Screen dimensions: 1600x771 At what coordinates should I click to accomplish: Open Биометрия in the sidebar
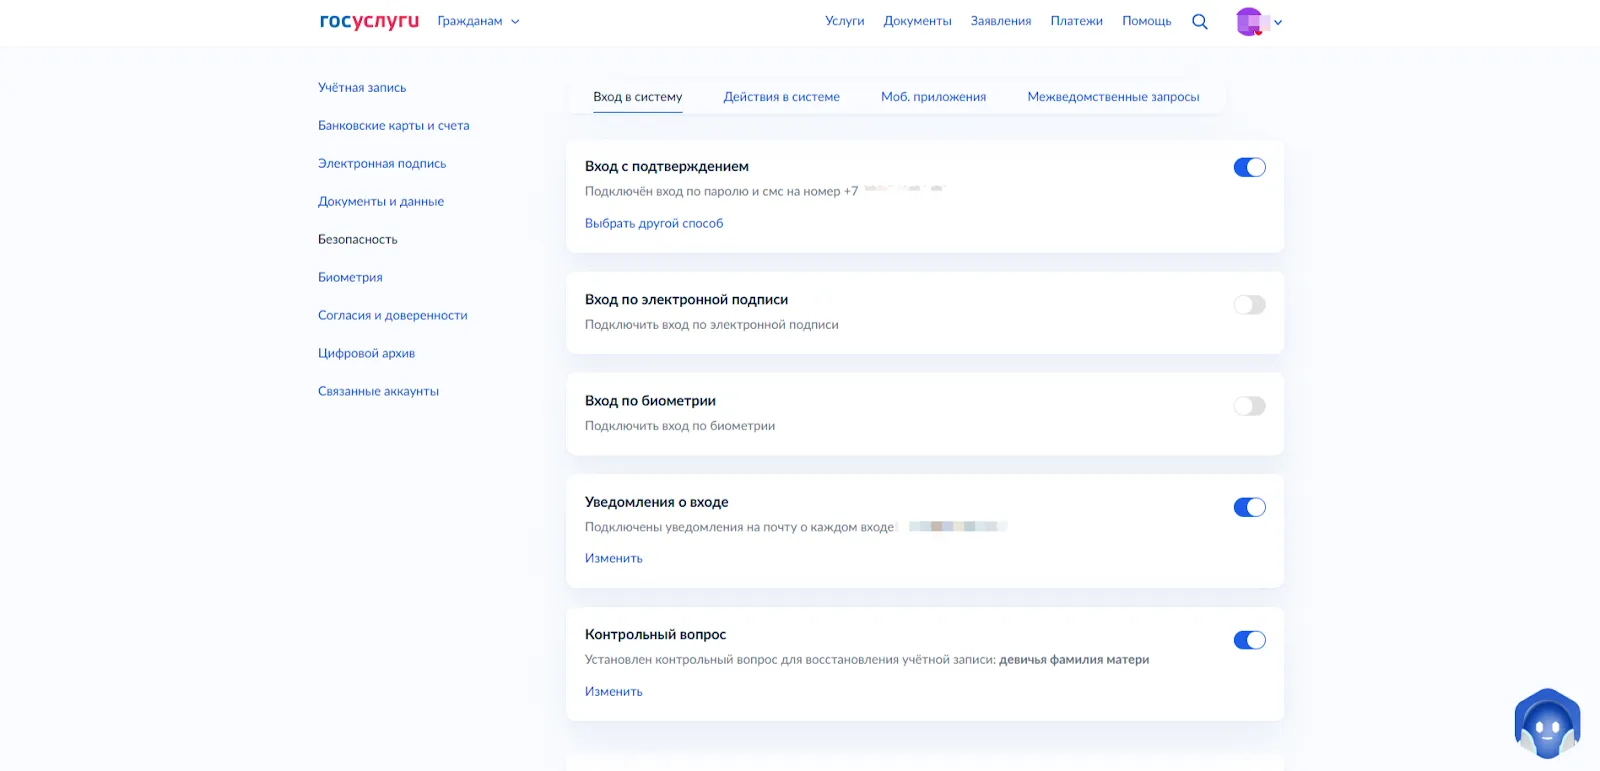350,278
